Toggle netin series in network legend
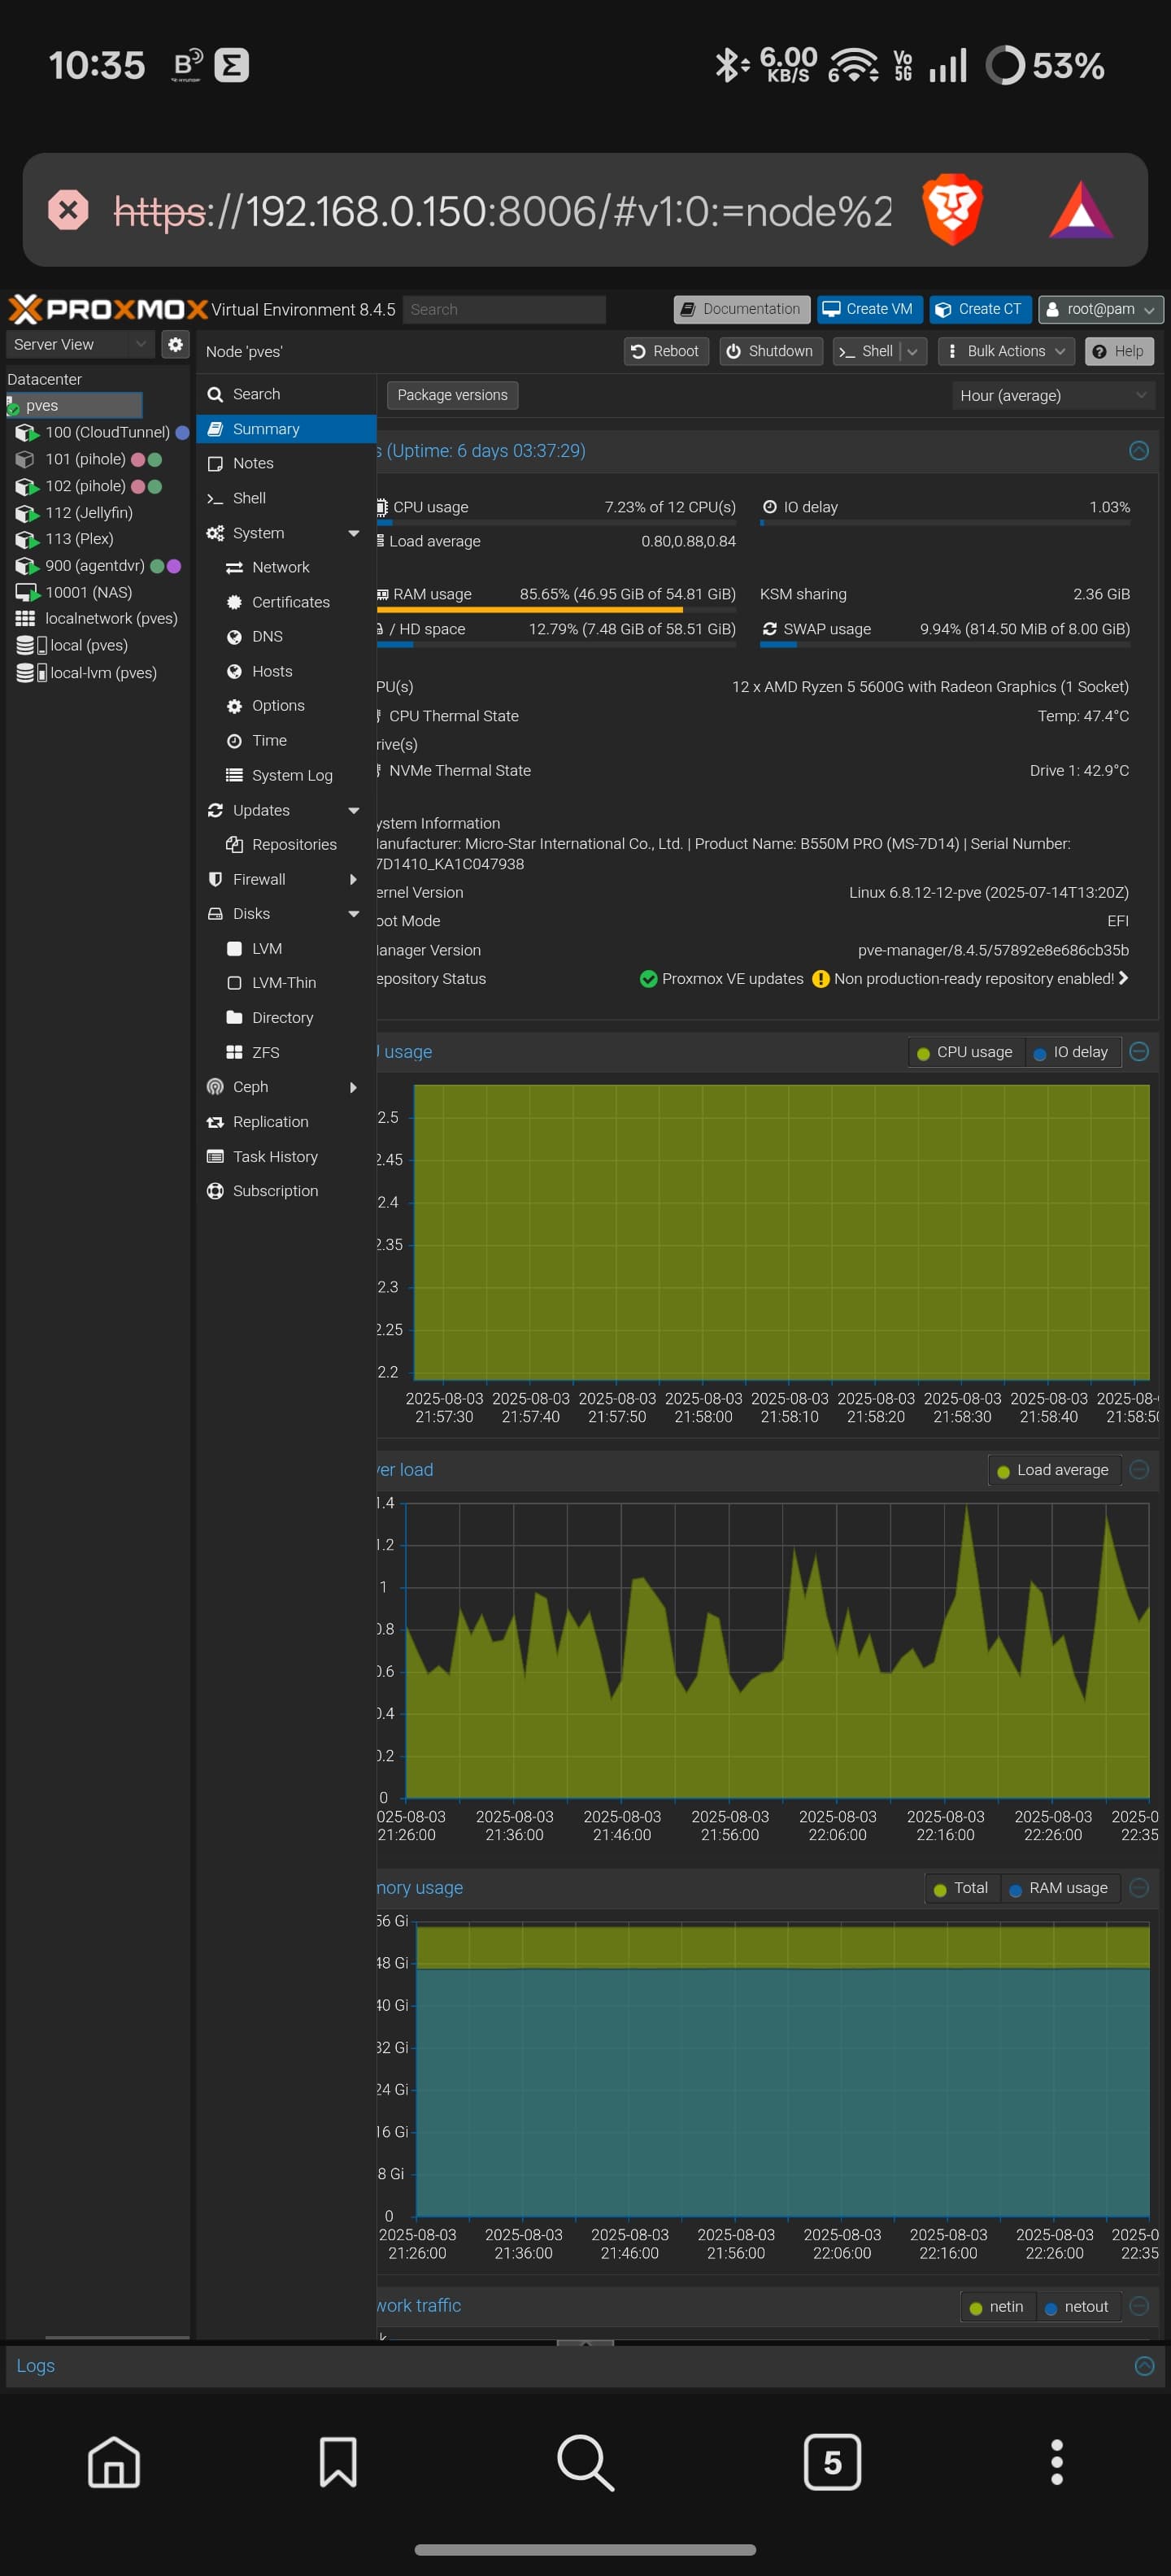Image resolution: width=1171 pixels, height=2576 pixels. point(997,2307)
